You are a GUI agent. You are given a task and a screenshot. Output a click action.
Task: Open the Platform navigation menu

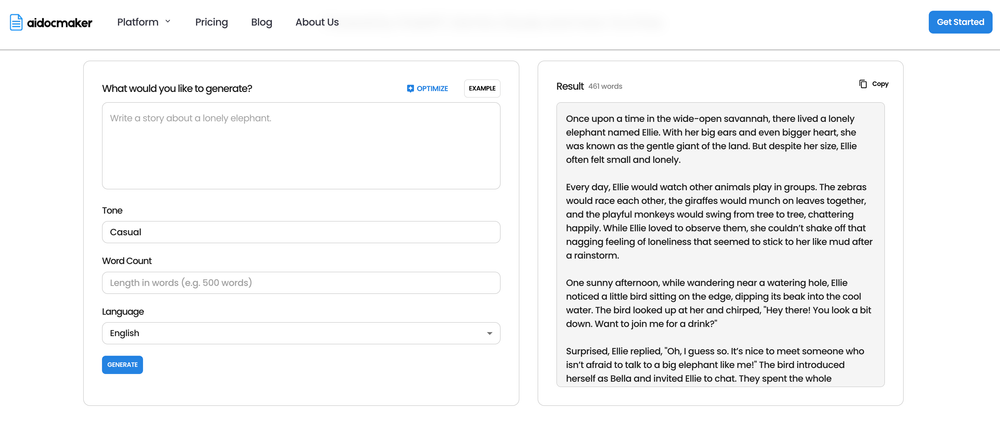pos(138,22)
